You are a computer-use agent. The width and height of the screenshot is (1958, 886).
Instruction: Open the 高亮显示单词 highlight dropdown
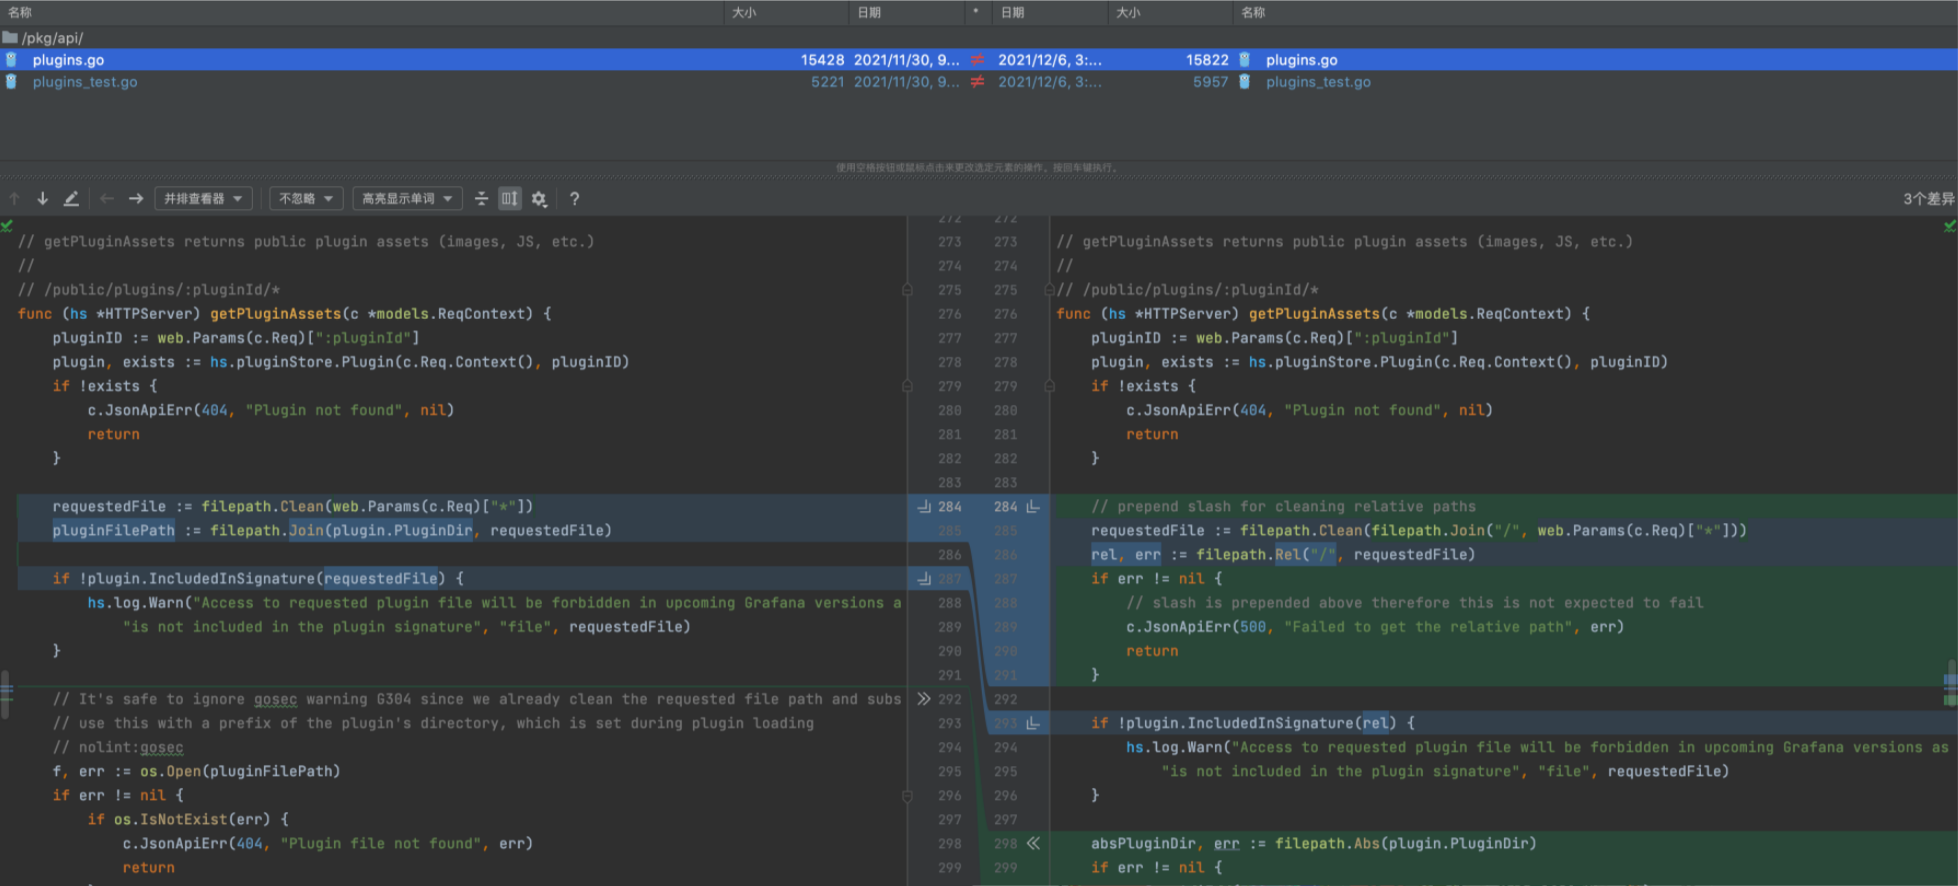(x=407, y=199)
